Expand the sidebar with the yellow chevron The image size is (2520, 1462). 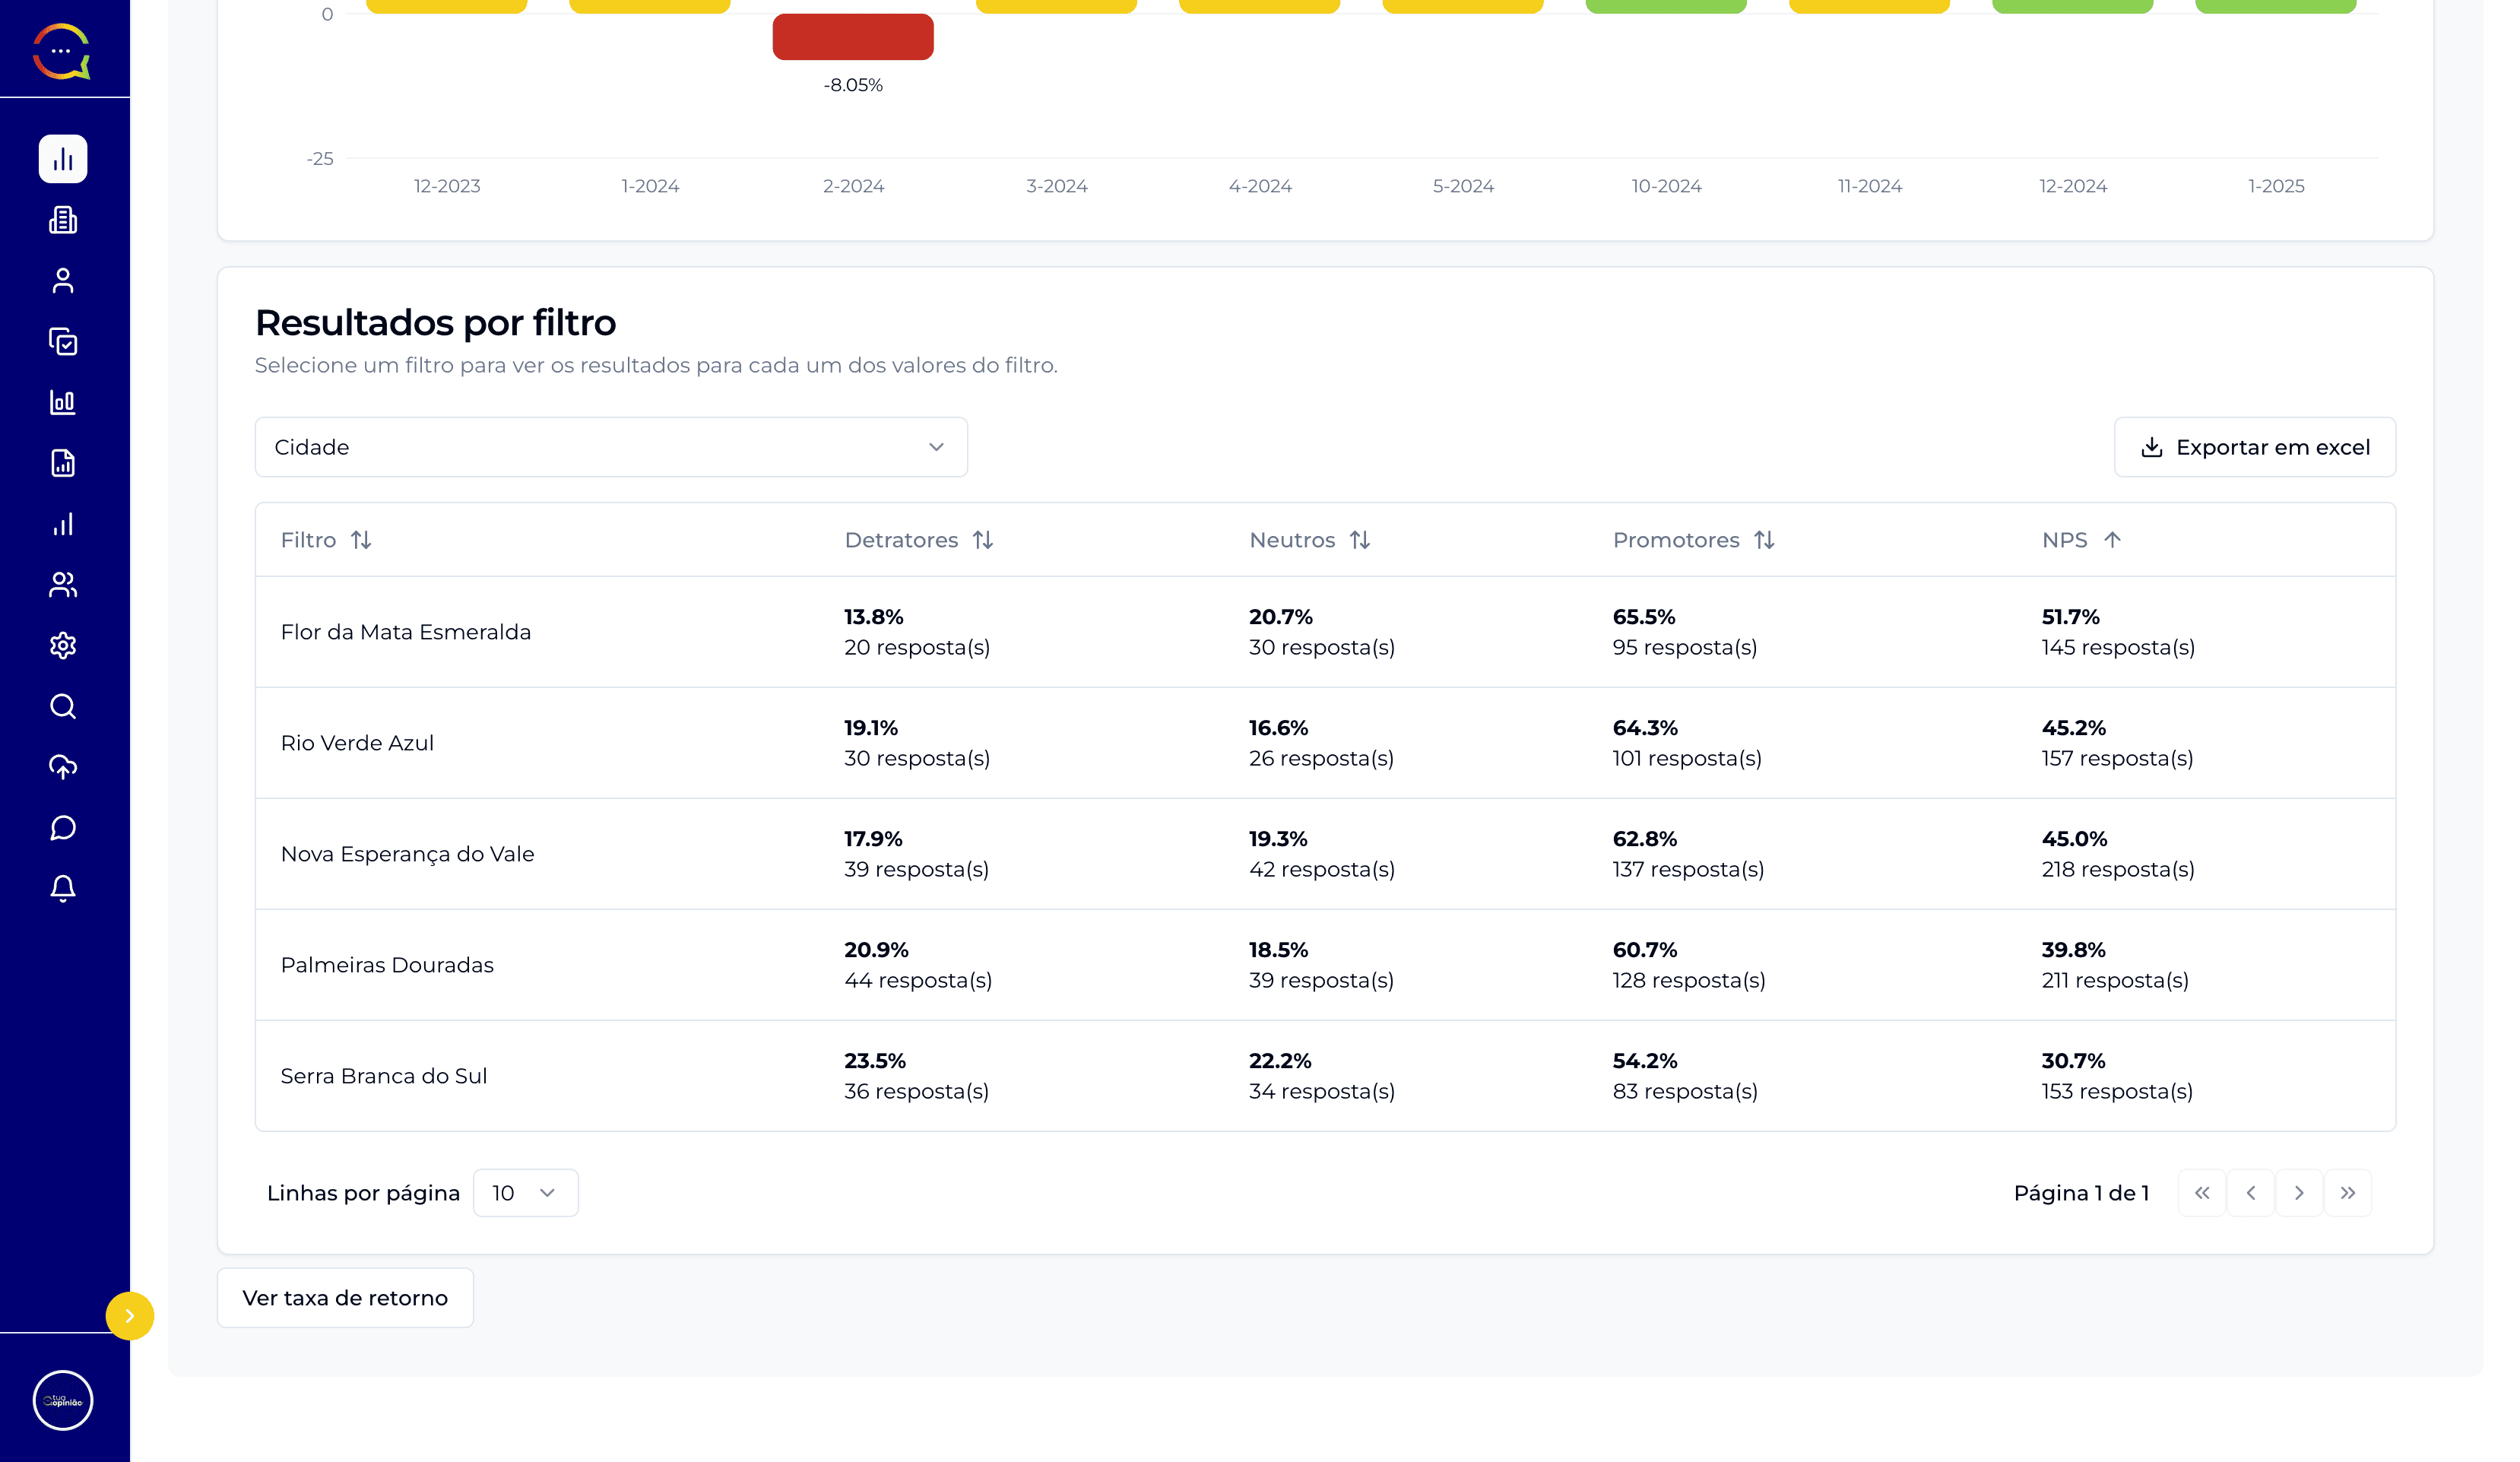point(130,1316)
